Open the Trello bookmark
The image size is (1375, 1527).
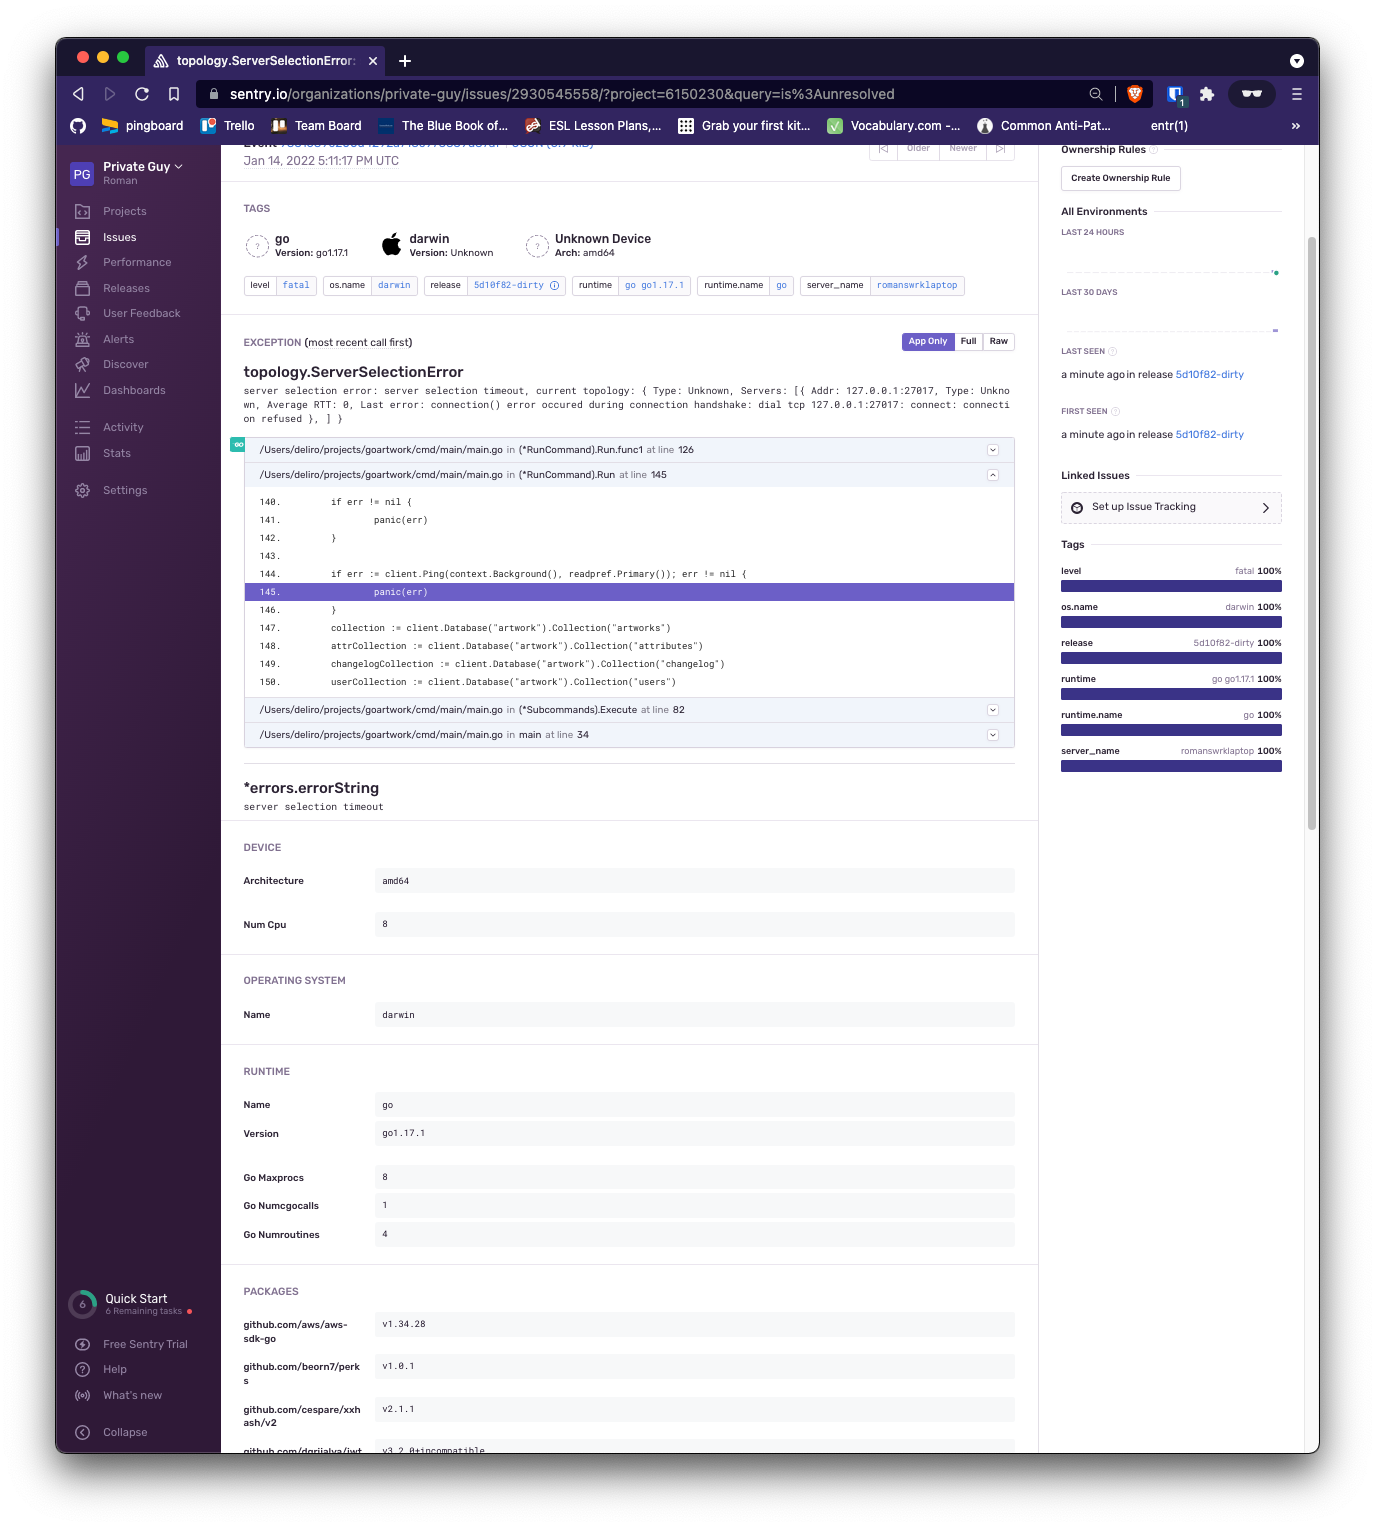(x=227, y=126)
